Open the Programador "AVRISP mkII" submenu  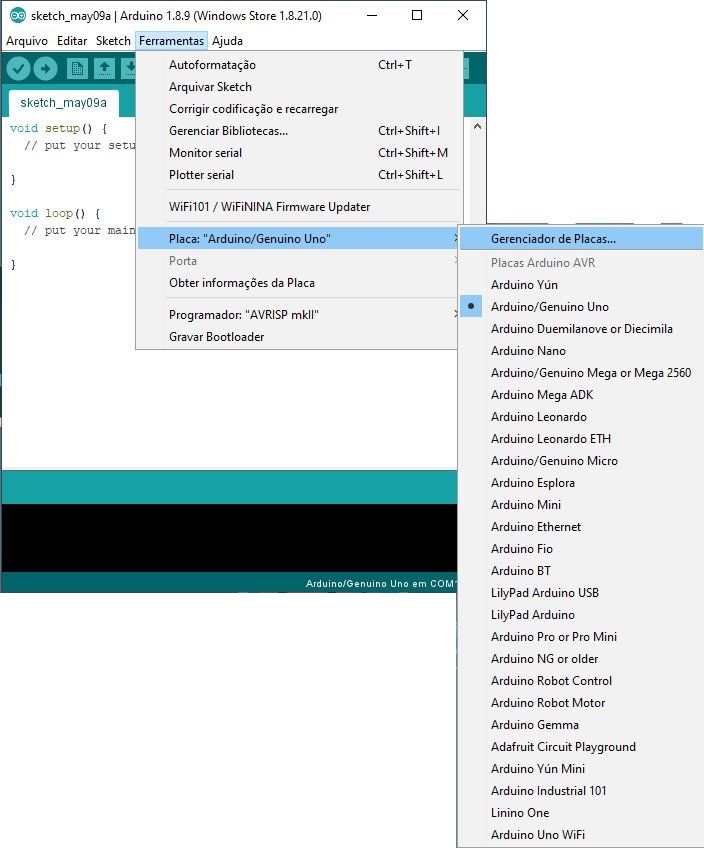click(298, 315)
